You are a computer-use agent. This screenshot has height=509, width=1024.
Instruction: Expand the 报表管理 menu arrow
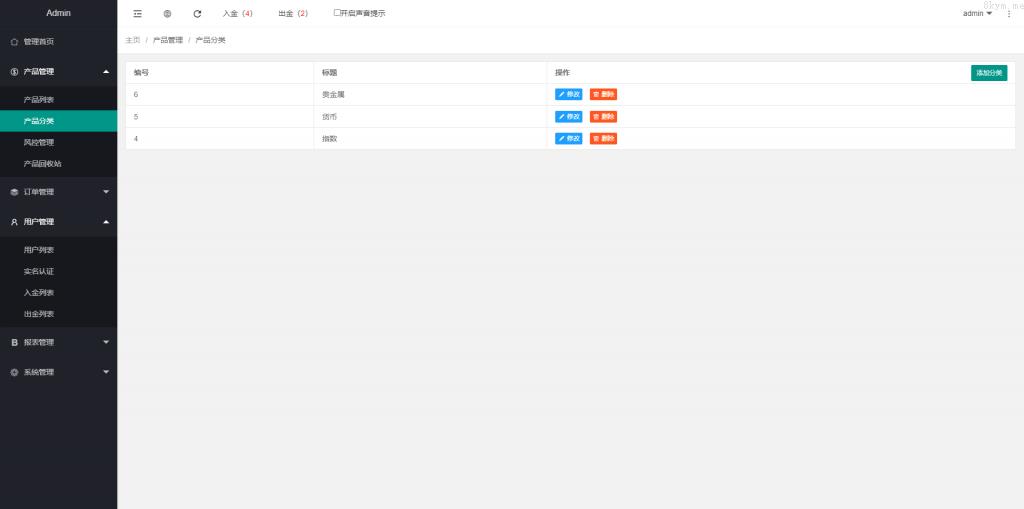[106, 342]
